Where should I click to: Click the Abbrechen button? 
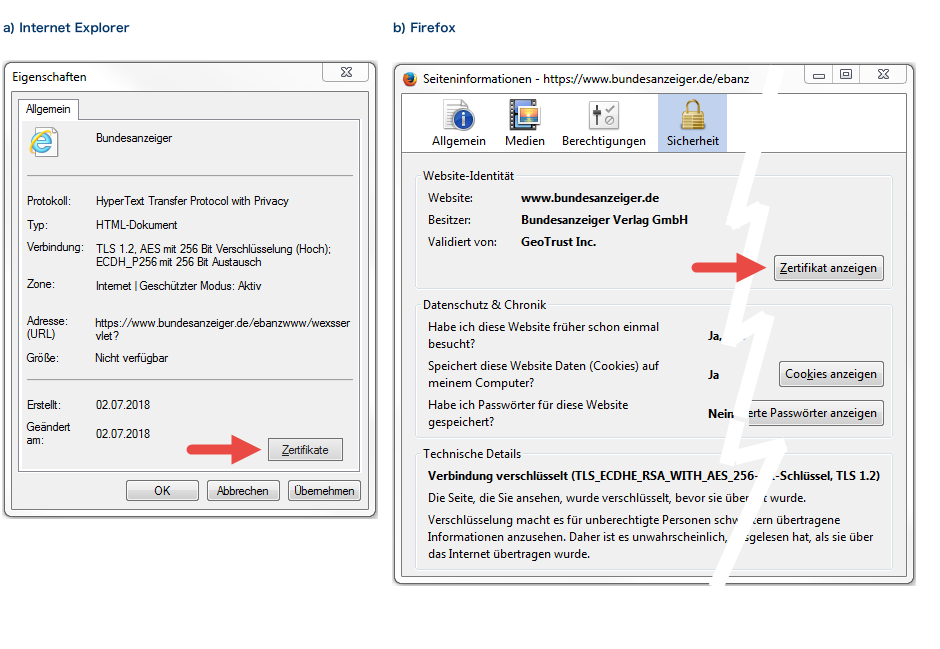click(243, 490)
